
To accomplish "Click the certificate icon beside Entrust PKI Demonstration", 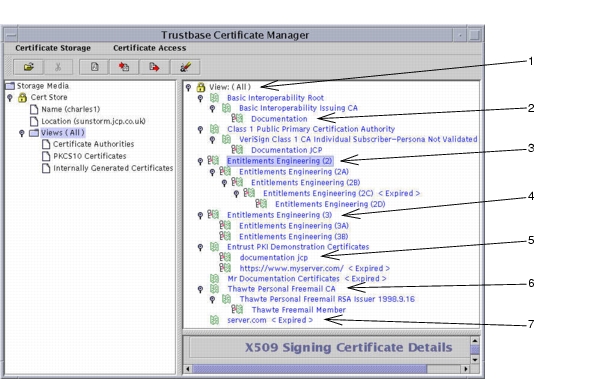I will (214, 247).
